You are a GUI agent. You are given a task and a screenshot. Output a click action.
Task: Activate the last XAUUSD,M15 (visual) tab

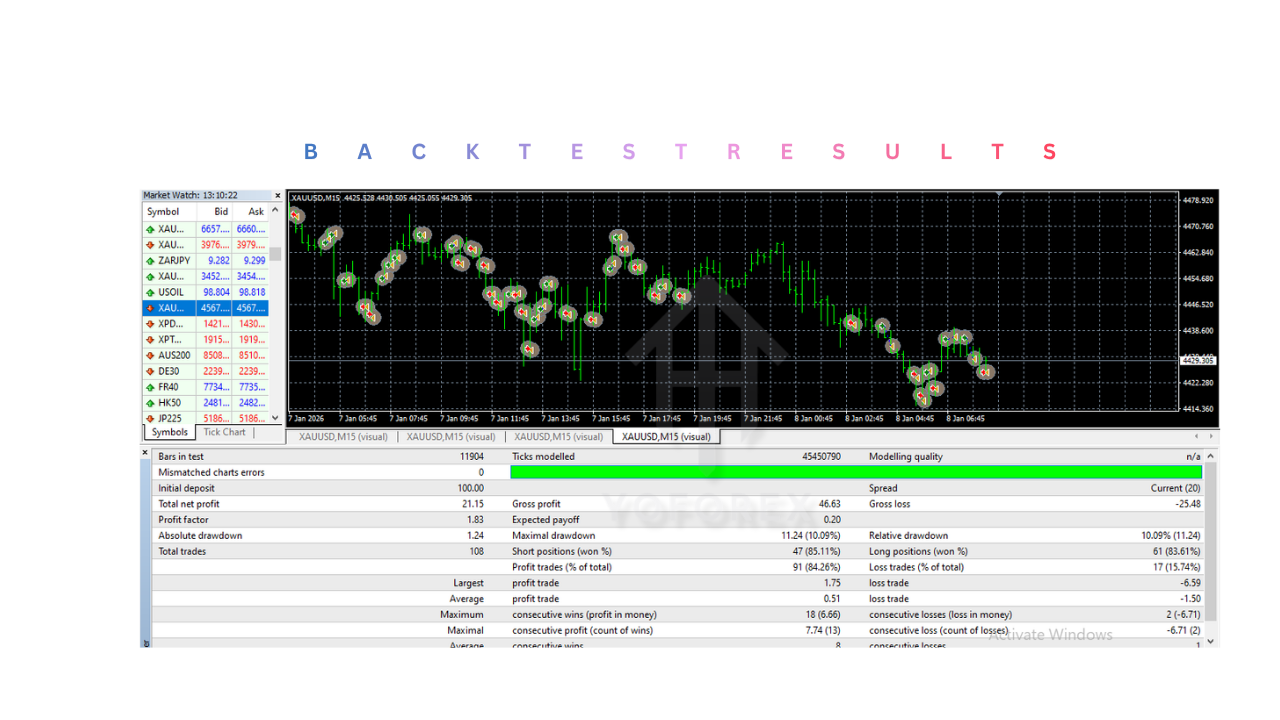tap(666, 436)
